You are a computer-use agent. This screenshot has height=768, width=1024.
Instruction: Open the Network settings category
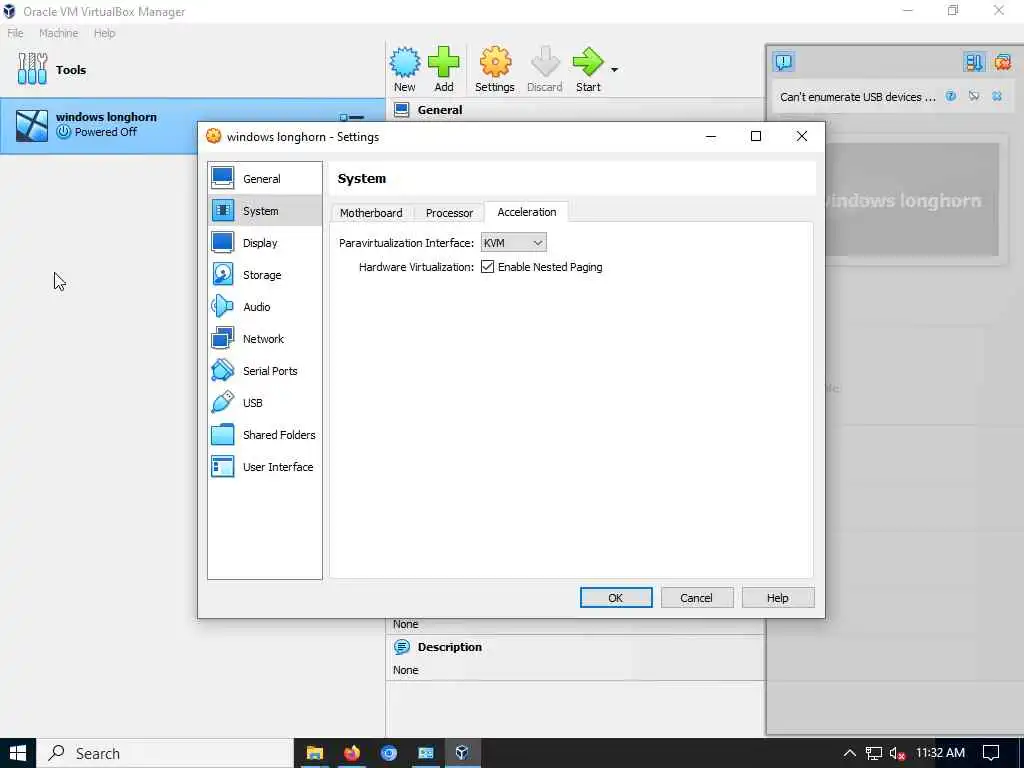click(x=264, y=339)
